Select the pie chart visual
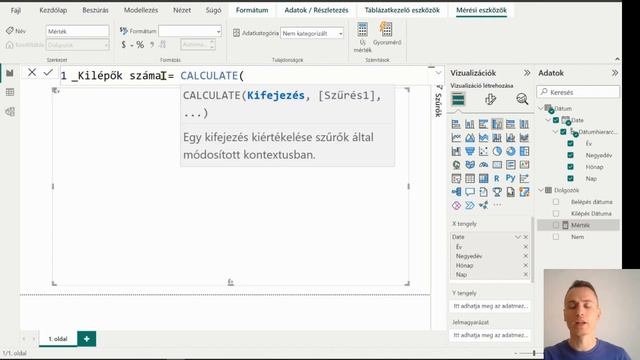 click(x=497, y=151)
